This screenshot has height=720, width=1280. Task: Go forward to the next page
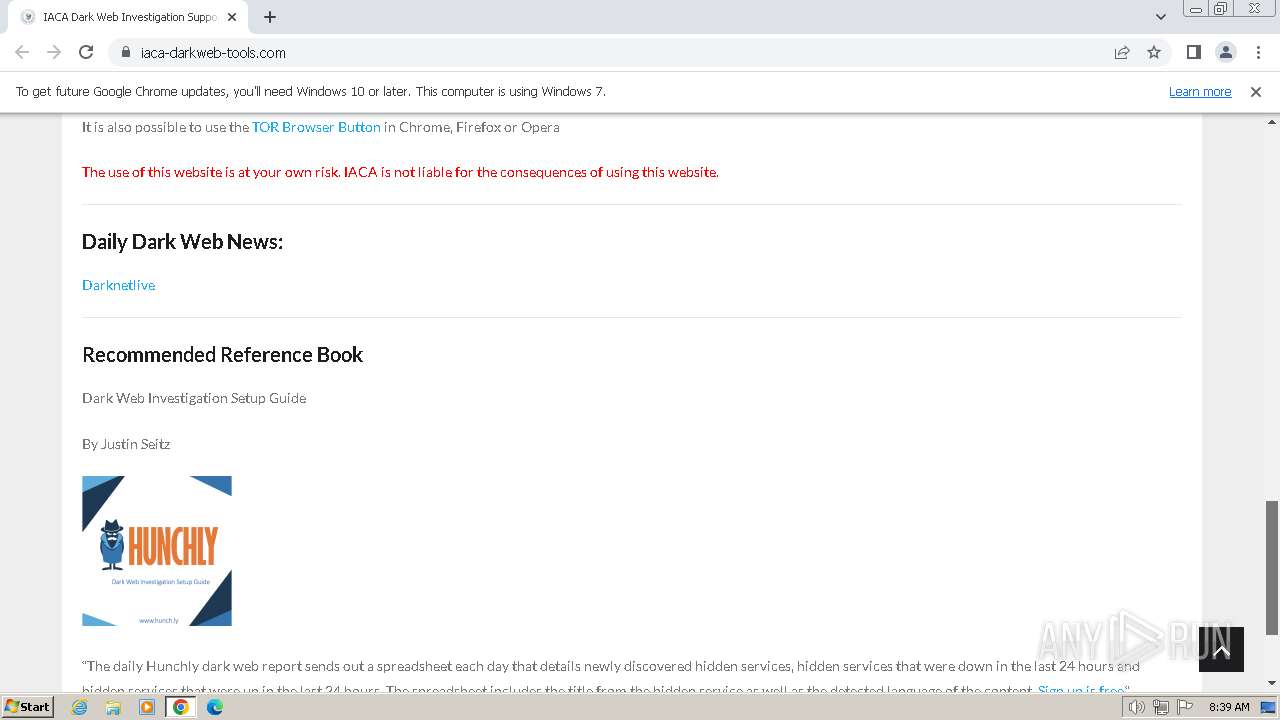coord(54,52)
